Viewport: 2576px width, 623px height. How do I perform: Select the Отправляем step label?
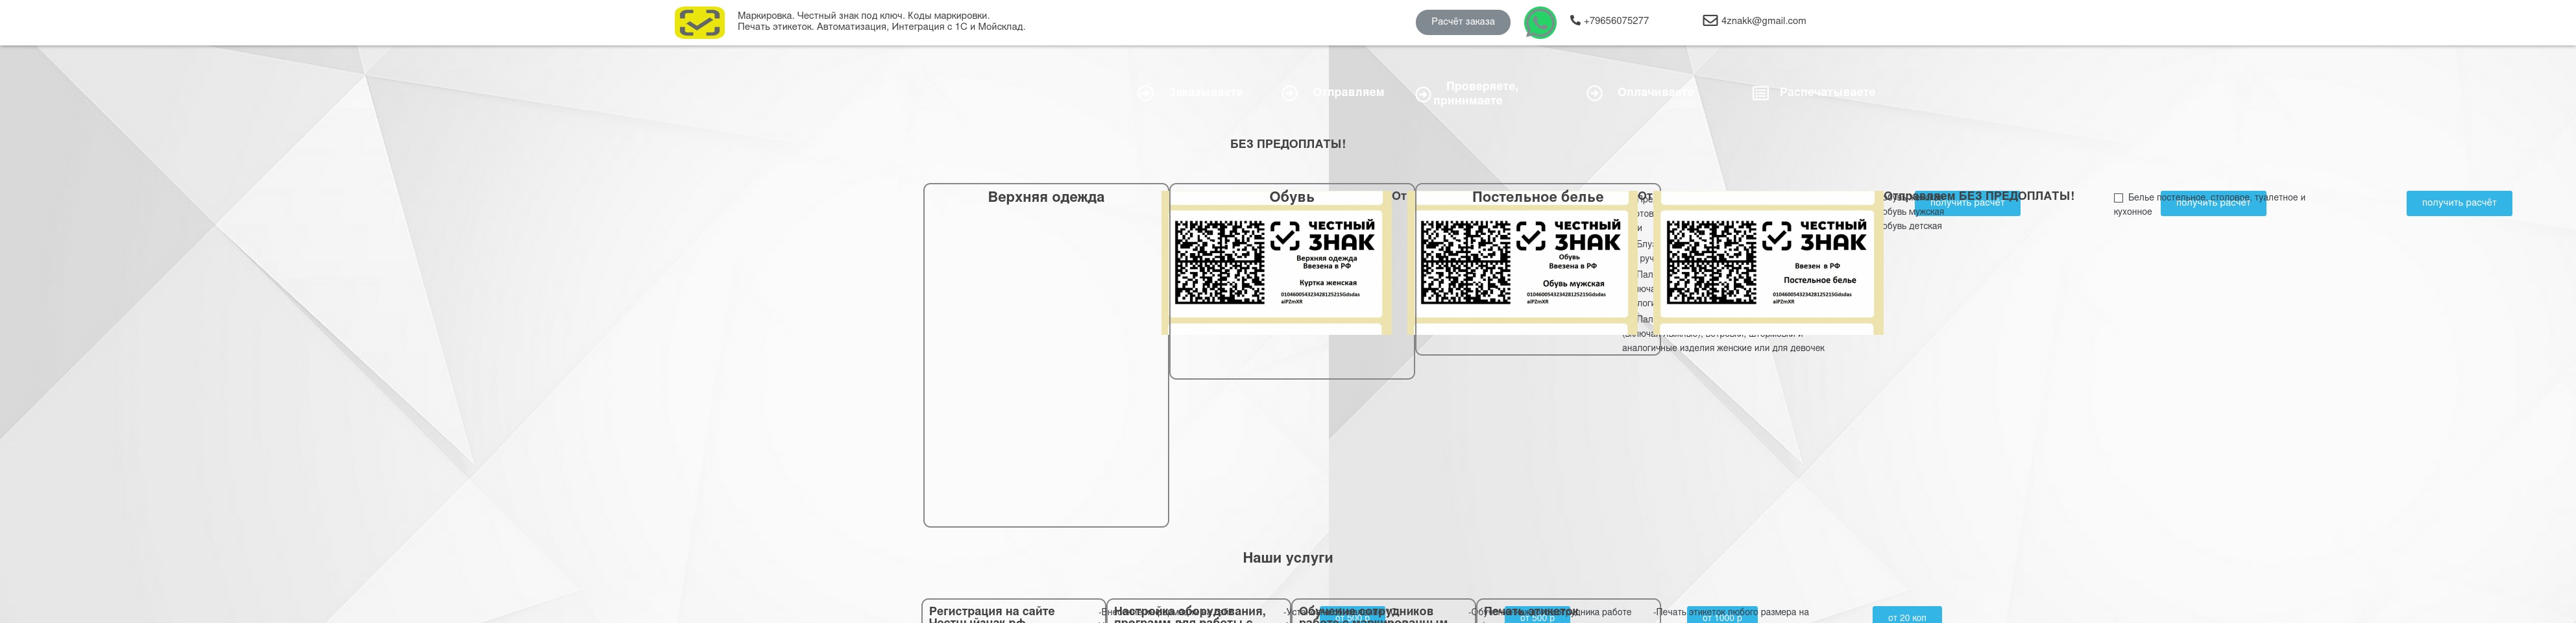point(1348,92)
